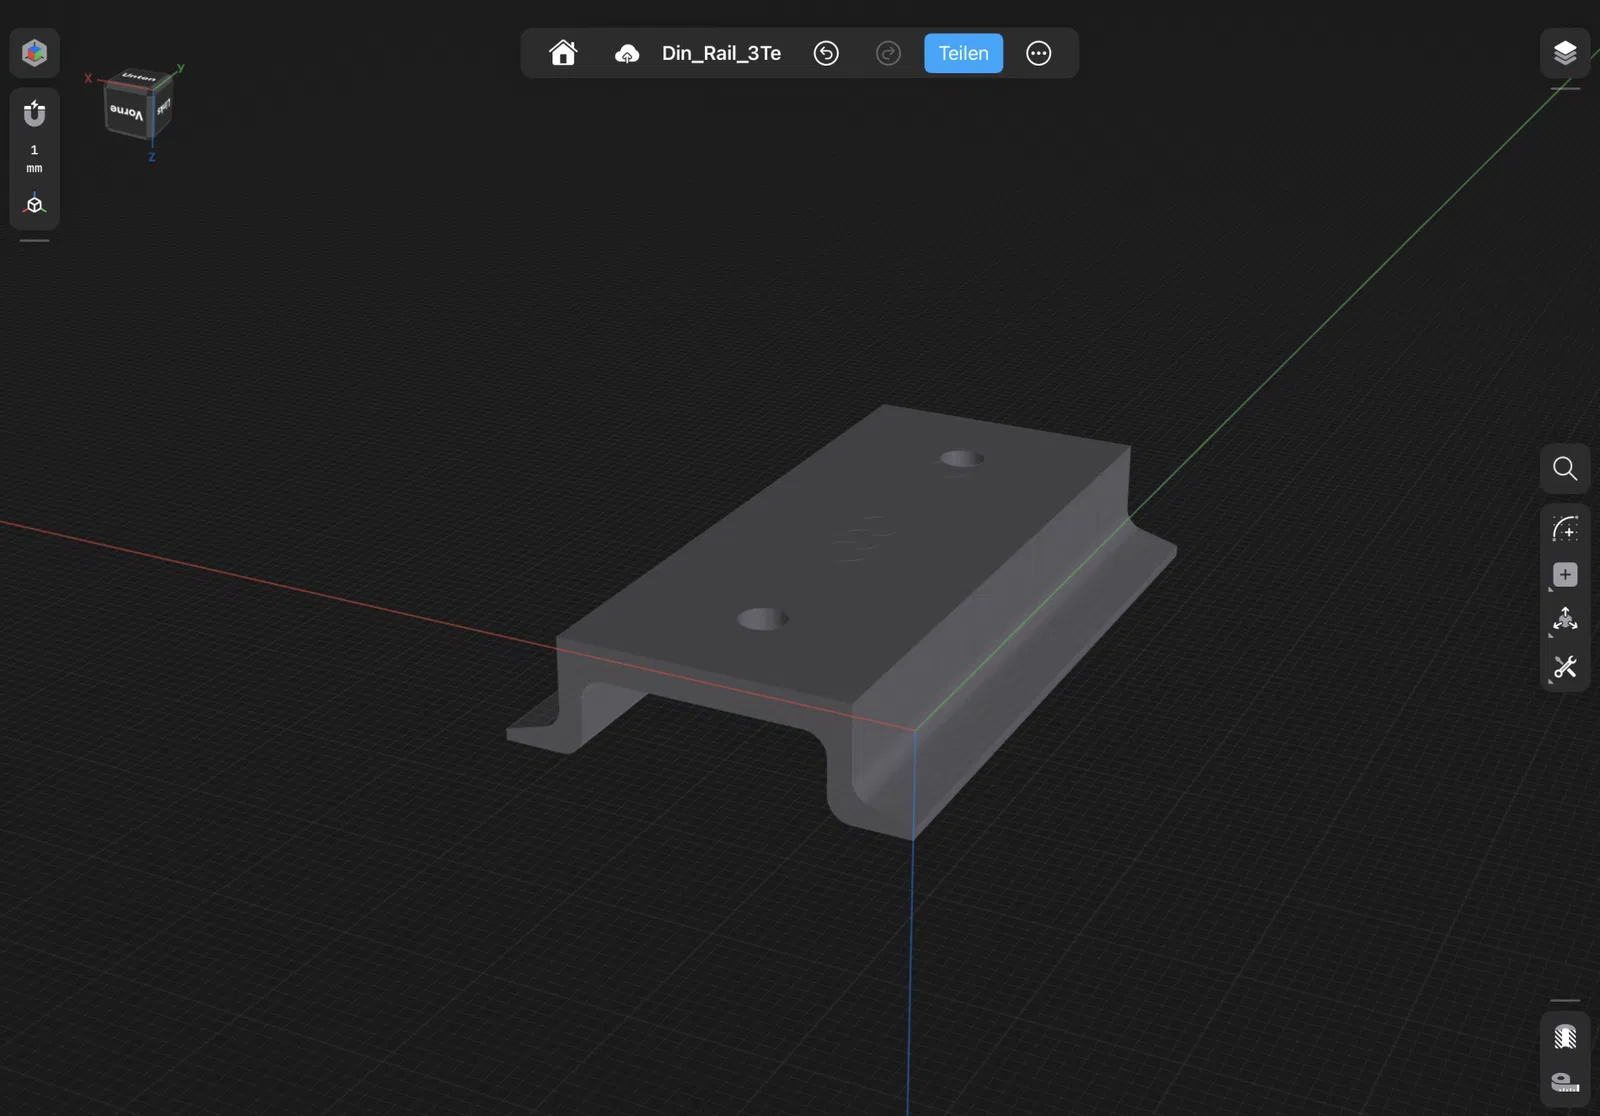The image size is (1600, 1116).
Task: Open the tool search magnifier
Action: pyautogui.click(x=1565, y=468)
